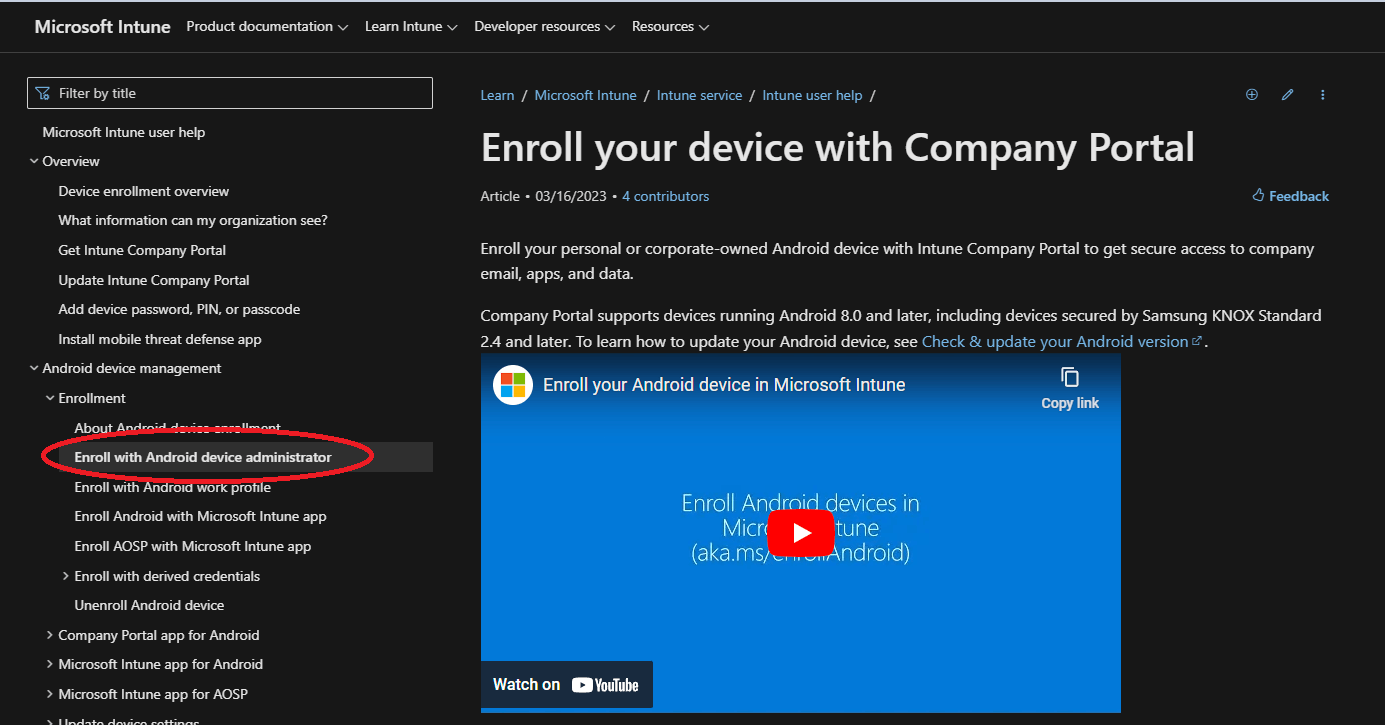
Task: Play the YouTube video with the red button
Action: 801,534
